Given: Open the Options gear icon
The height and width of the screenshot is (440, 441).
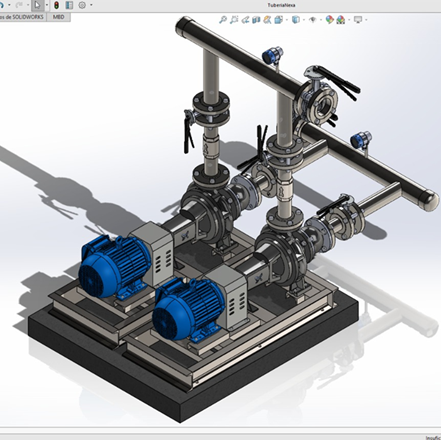Looking at the screenshot, I should (x=82, y=5).
